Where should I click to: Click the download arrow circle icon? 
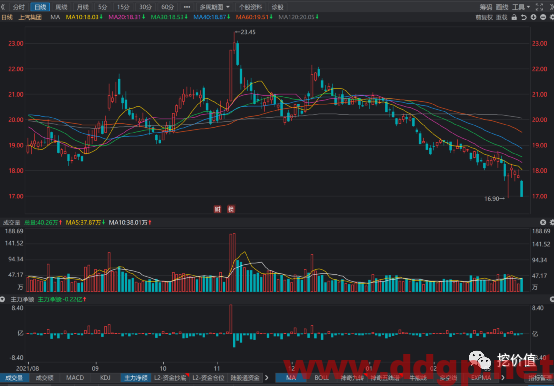(533, 17)
